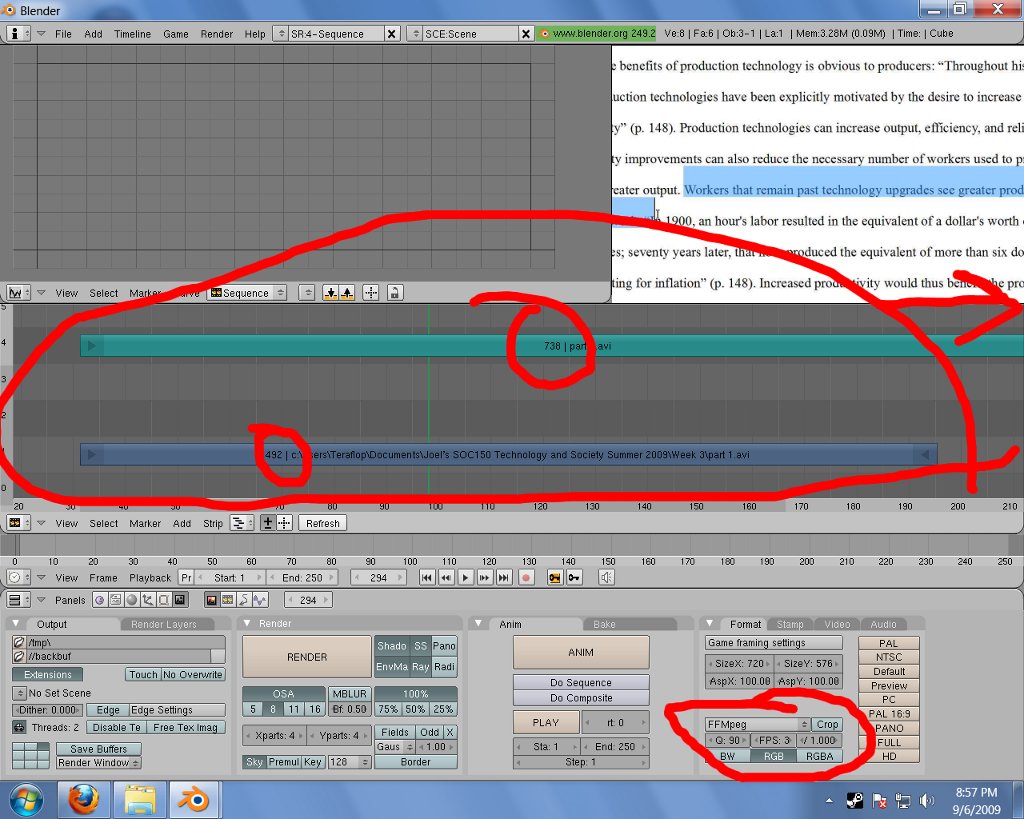Click the red record keyframe icon
The height and width of the screenshot is (819, 1024).
[x=526, y=577]
